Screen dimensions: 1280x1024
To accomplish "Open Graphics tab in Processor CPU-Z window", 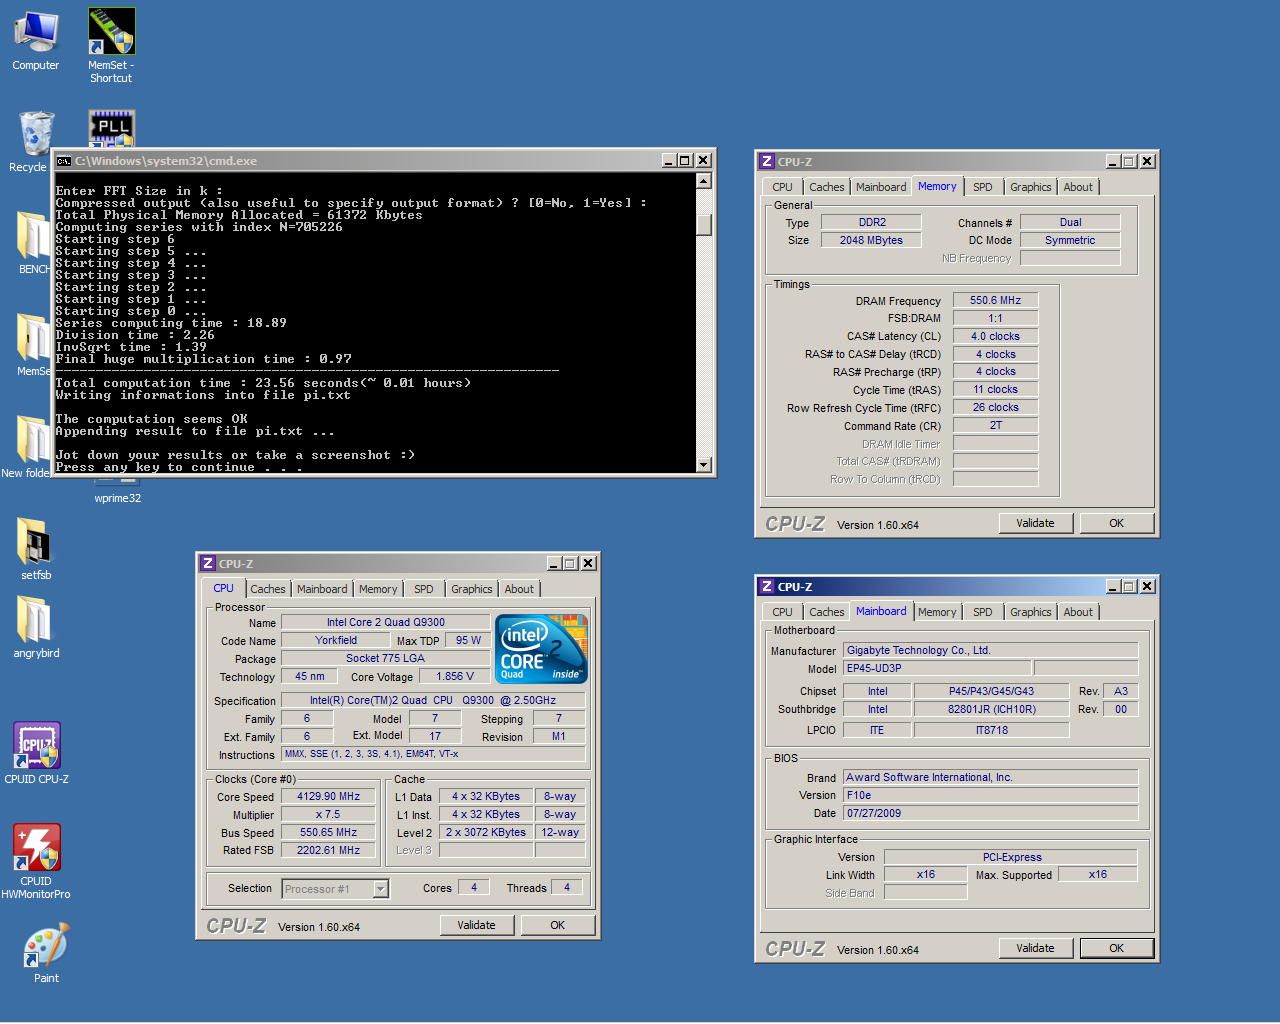I will click(472, 589).
